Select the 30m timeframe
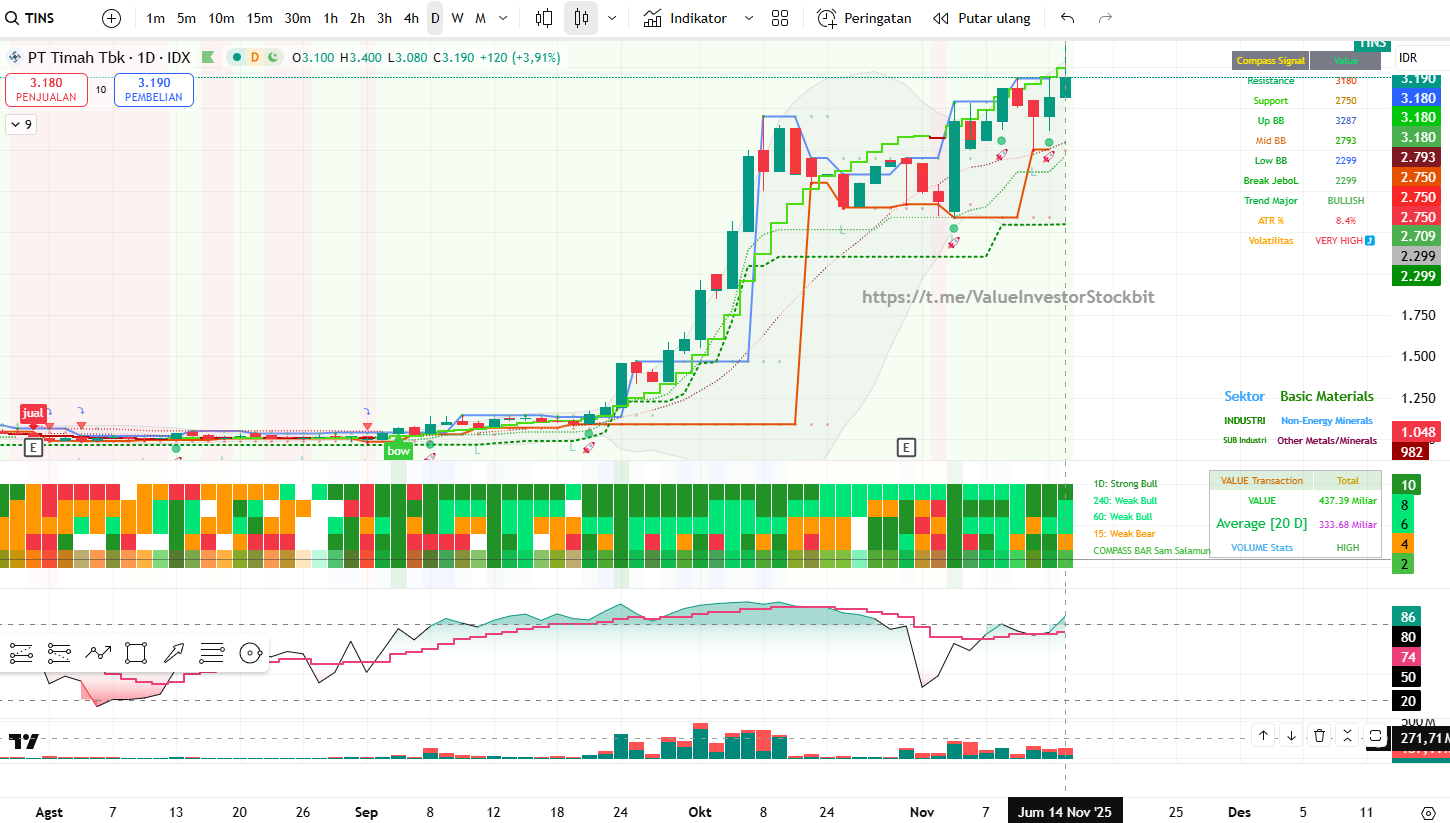The width and height of the screenshot is (1450, 823). (297, 18)
